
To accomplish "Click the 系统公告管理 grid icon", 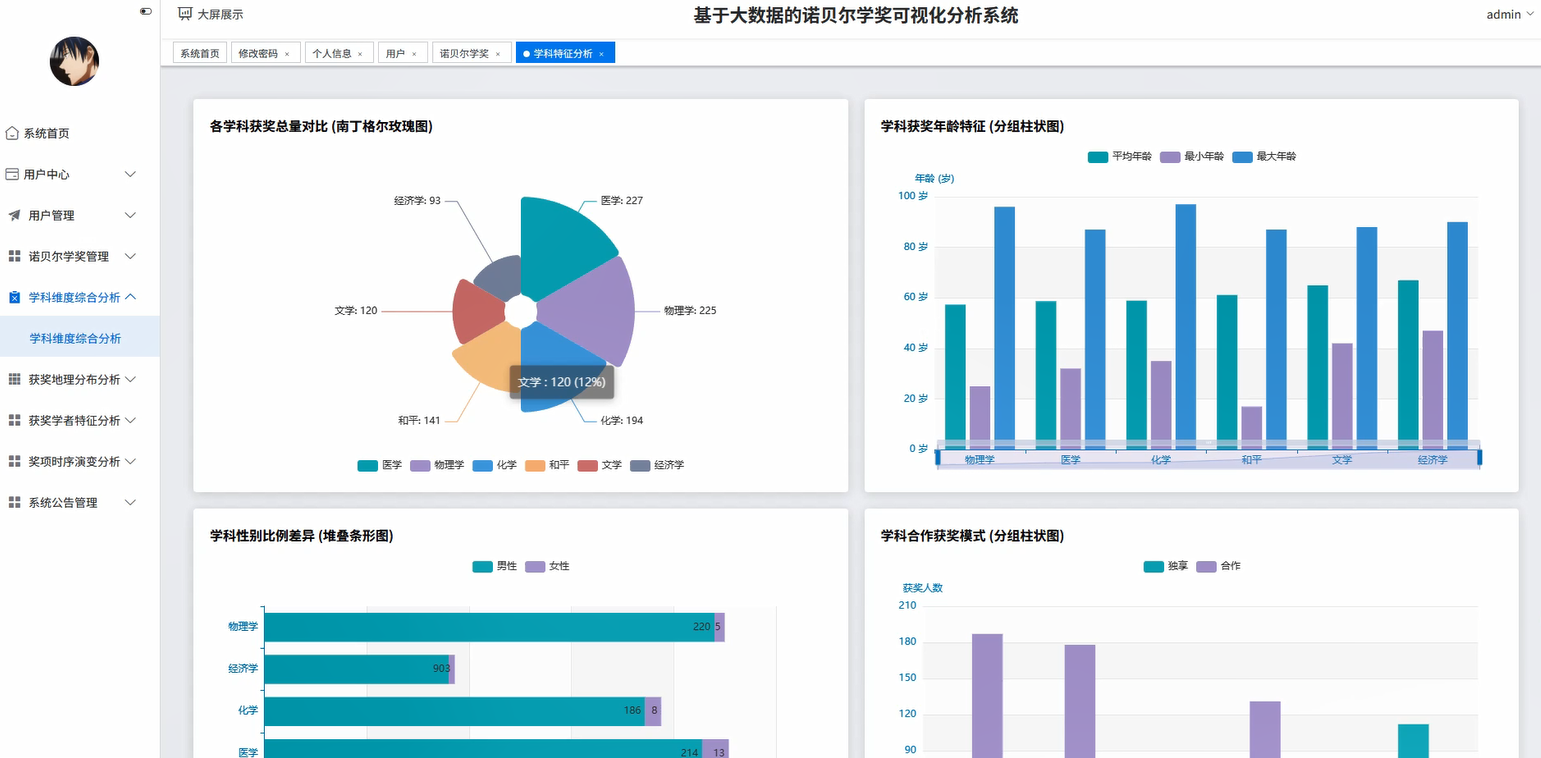I will click(14, 502).
